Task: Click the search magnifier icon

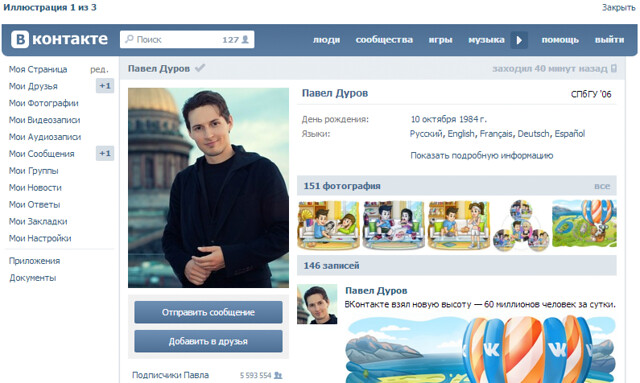Action: (x=129, y=39)
